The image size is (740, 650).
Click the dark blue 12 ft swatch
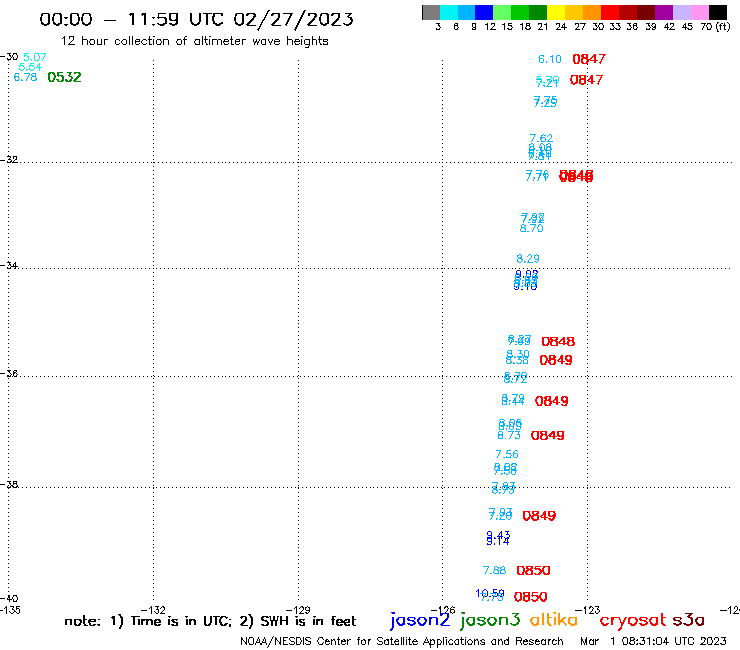tap(484, 12)
